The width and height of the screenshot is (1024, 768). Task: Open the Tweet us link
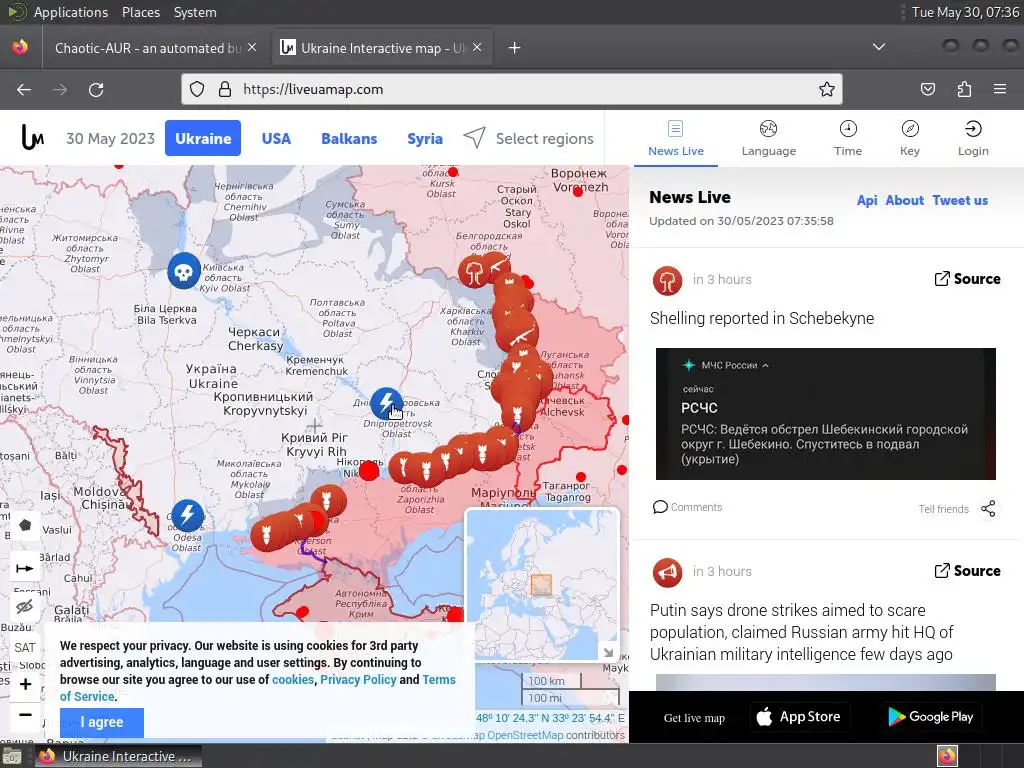click(960, 200)
